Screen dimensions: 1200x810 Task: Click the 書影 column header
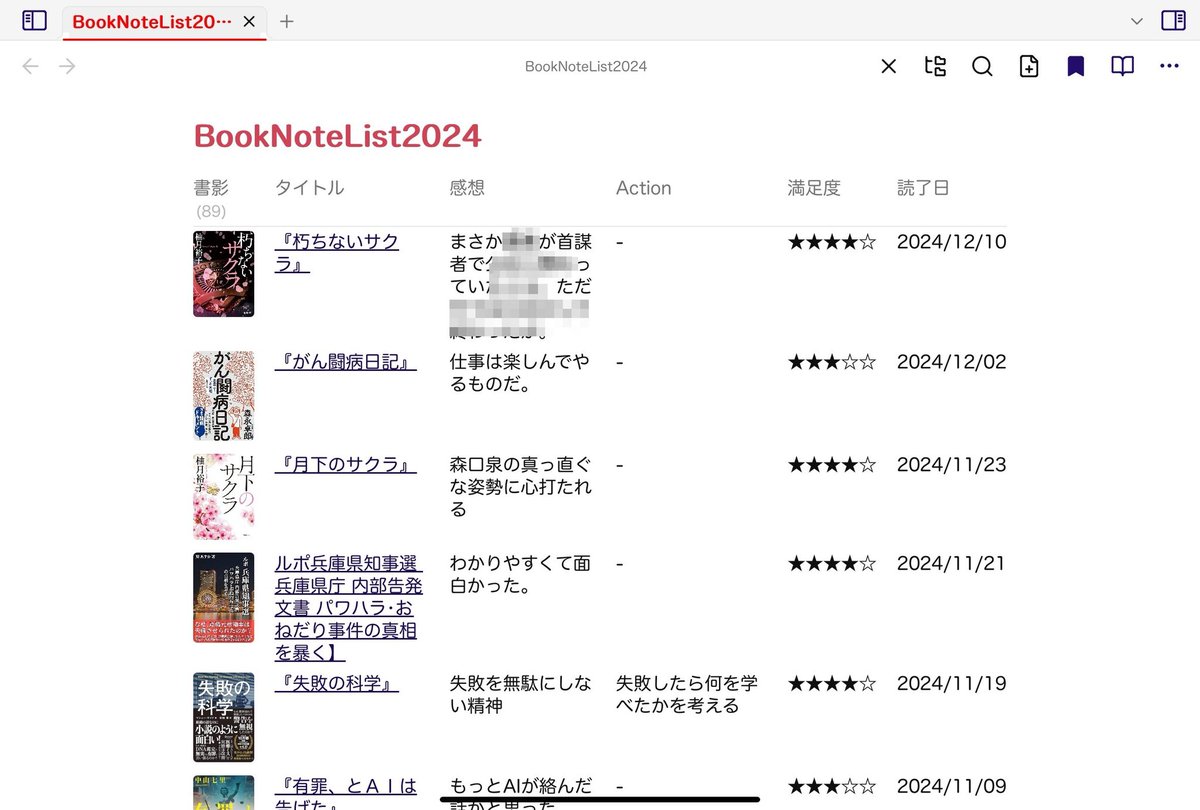[211, 188]
